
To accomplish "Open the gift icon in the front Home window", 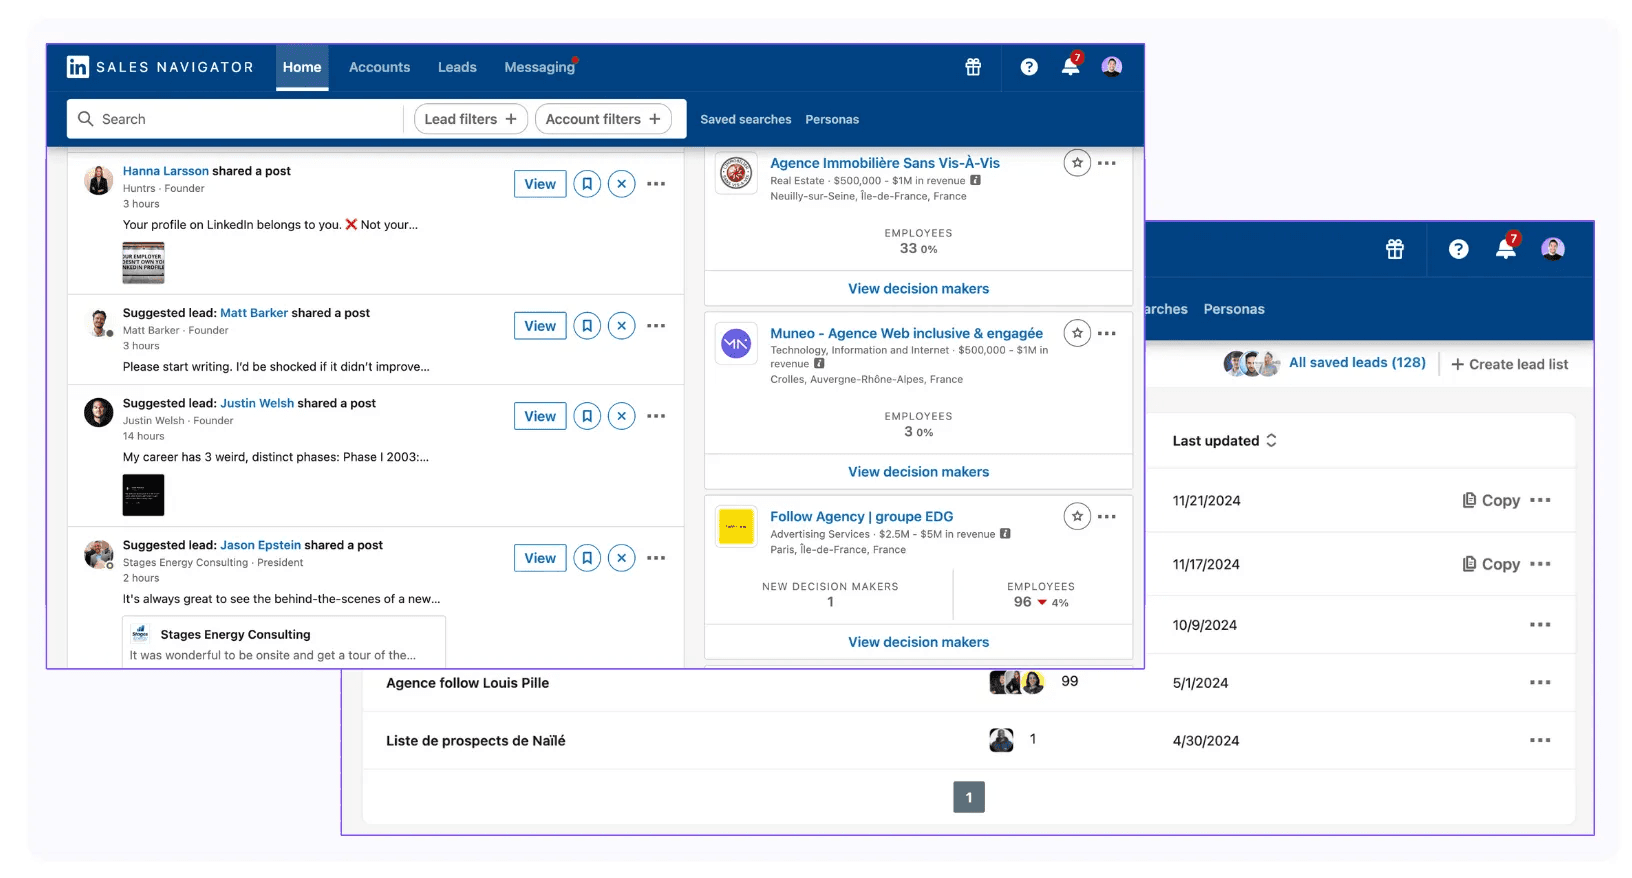I will [x=973, y=67].
